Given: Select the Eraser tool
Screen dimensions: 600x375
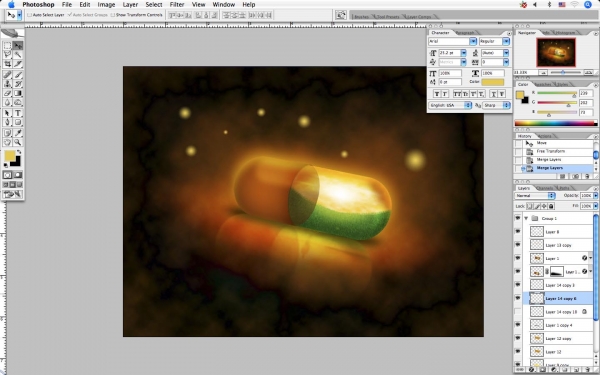Looking at the screenshot, I should [x=7, y=93].
